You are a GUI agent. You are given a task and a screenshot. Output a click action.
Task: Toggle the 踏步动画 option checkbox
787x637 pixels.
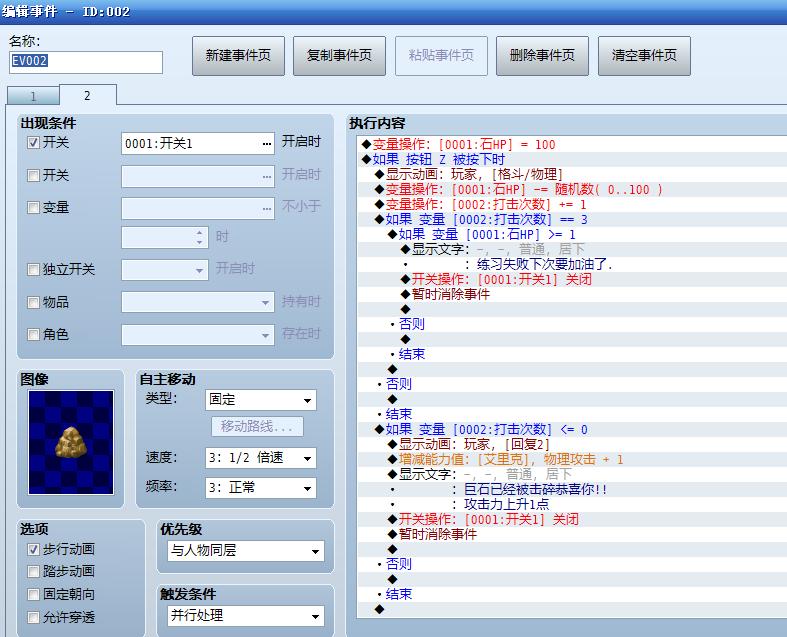[x=33, y=571]
